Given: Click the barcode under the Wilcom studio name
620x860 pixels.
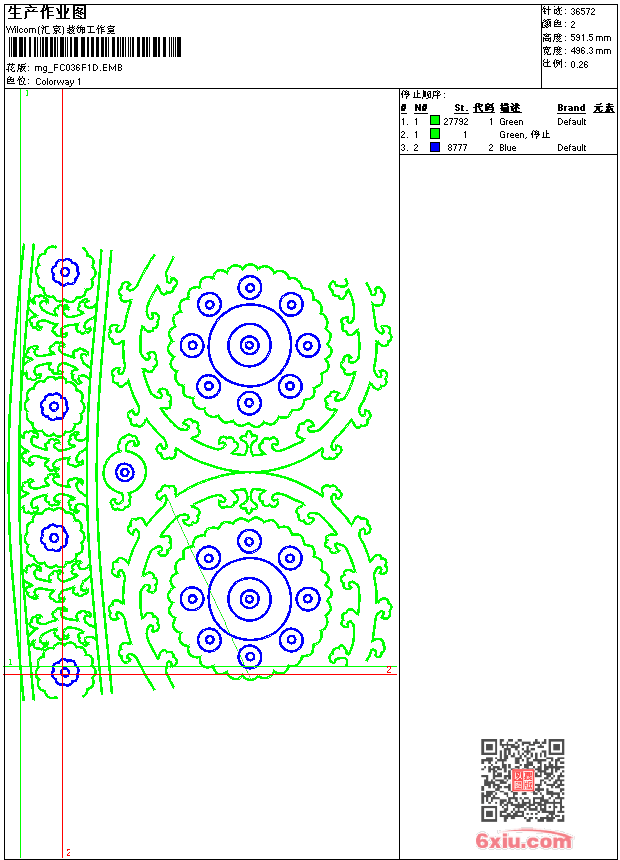Looking at the screenshot, I should click(94, 47).
